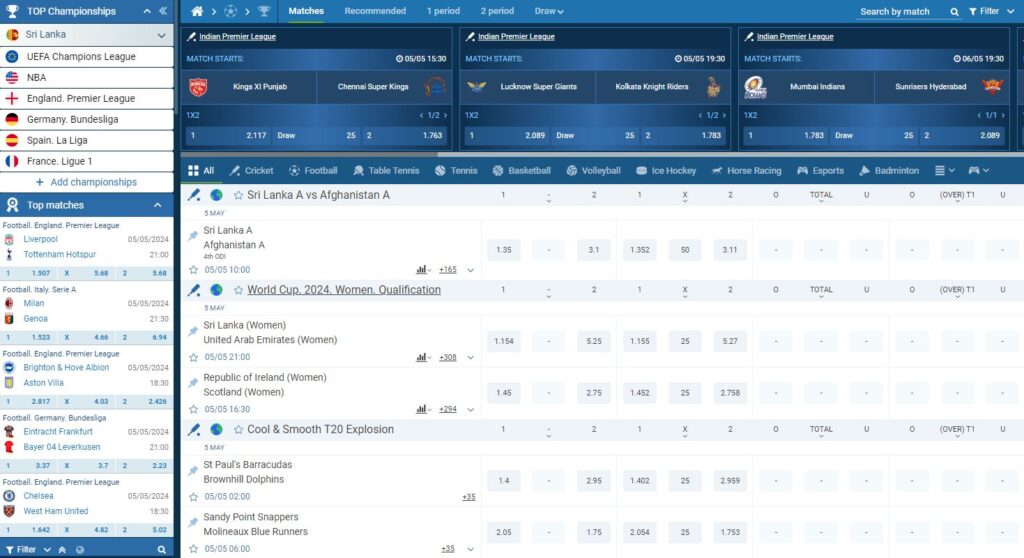Screen dimensions: 1024x558
Task: Bet on Milan at 1.523
Action: (x=29, y=337)
